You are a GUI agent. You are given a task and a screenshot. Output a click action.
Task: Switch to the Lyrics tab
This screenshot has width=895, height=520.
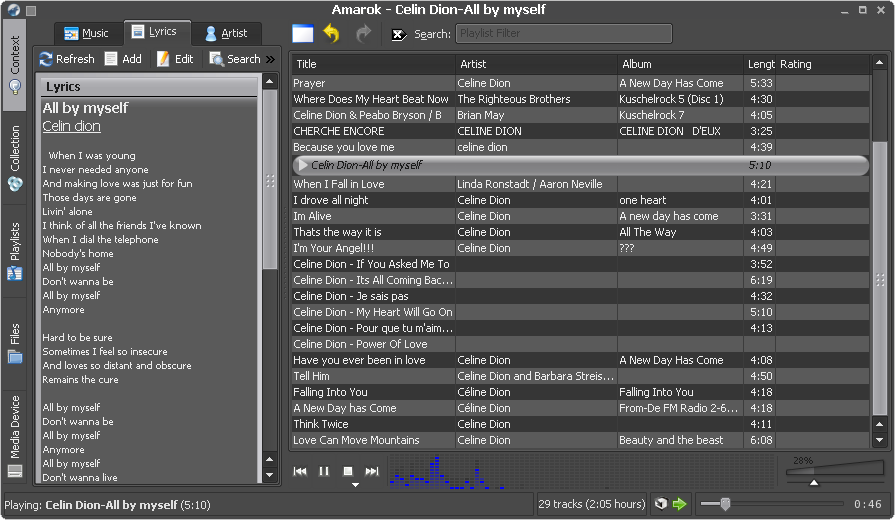pyautogui.click(x=155, y=32)
